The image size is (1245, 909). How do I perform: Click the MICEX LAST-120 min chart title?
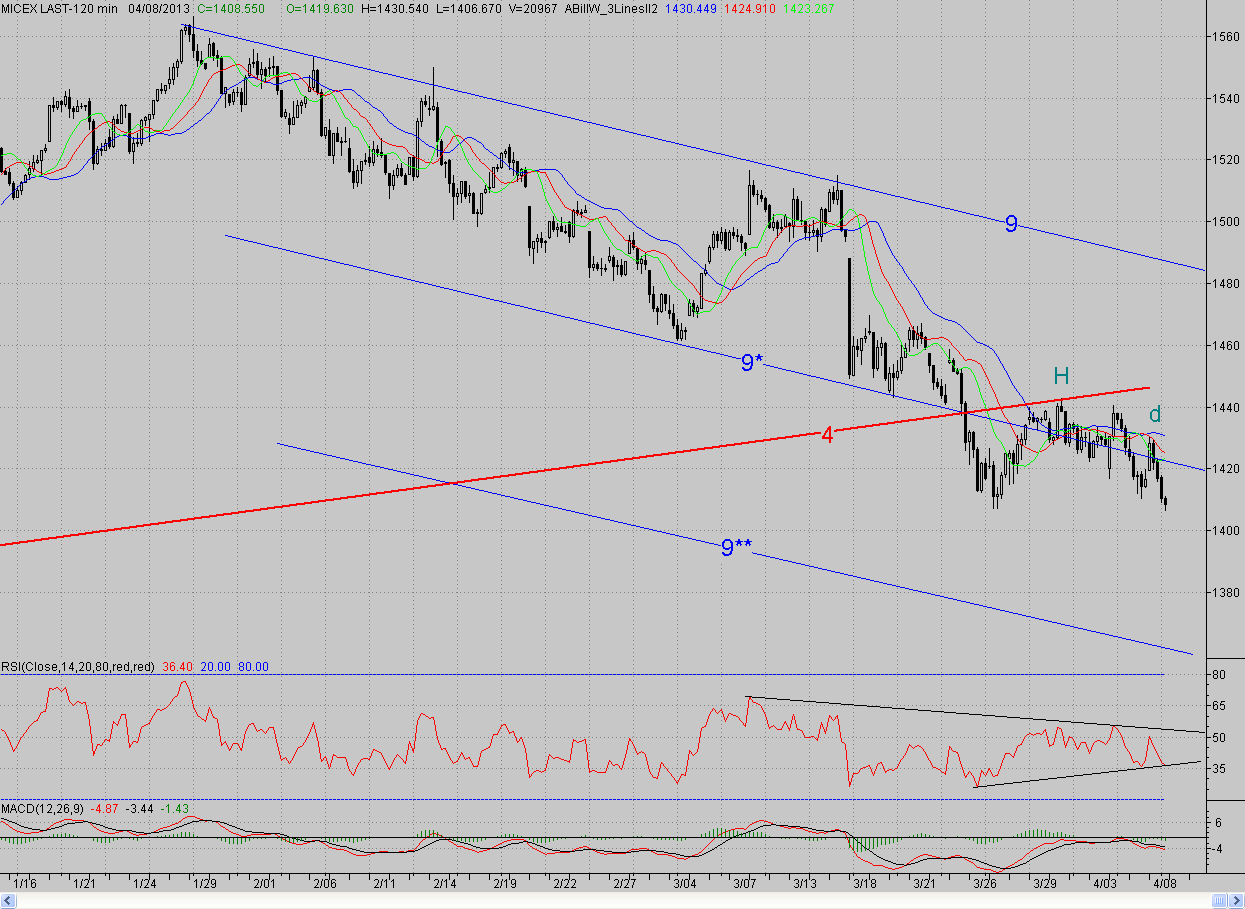tap(58, 8)
